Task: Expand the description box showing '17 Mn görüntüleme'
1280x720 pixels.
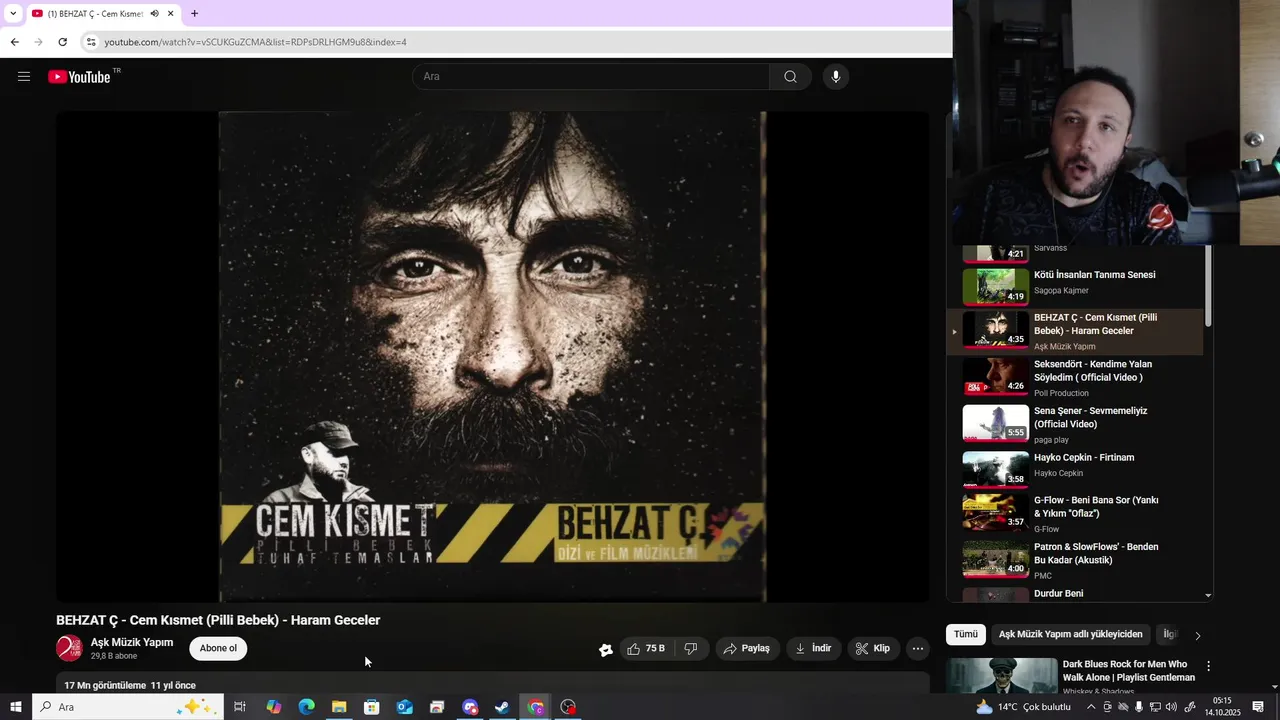Action: (492, 685)
